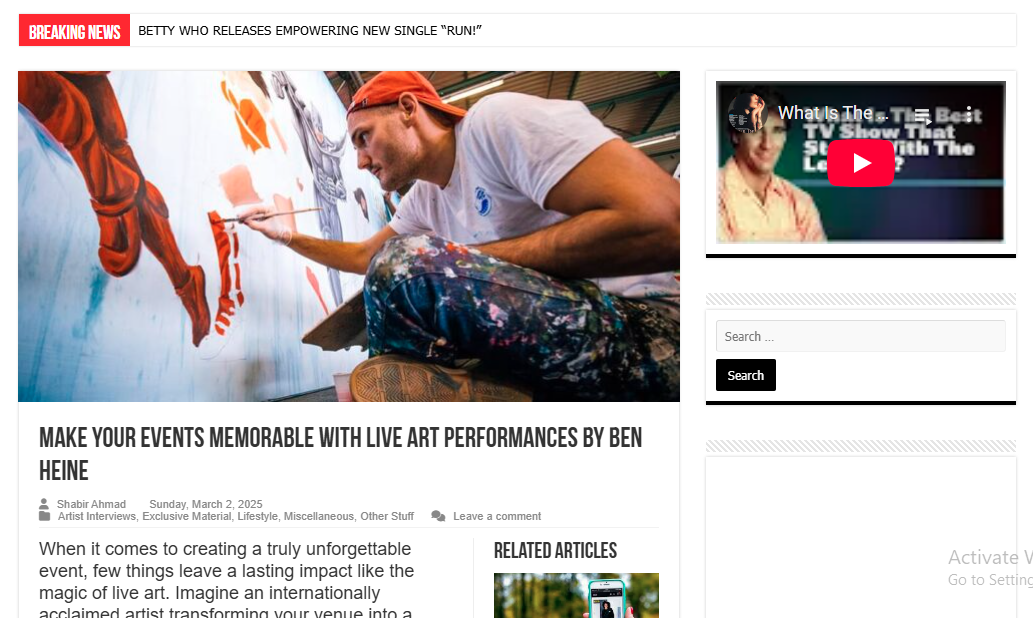
Task: Click the YouTube channel avatar icon
Action: [x=746, y=113]
